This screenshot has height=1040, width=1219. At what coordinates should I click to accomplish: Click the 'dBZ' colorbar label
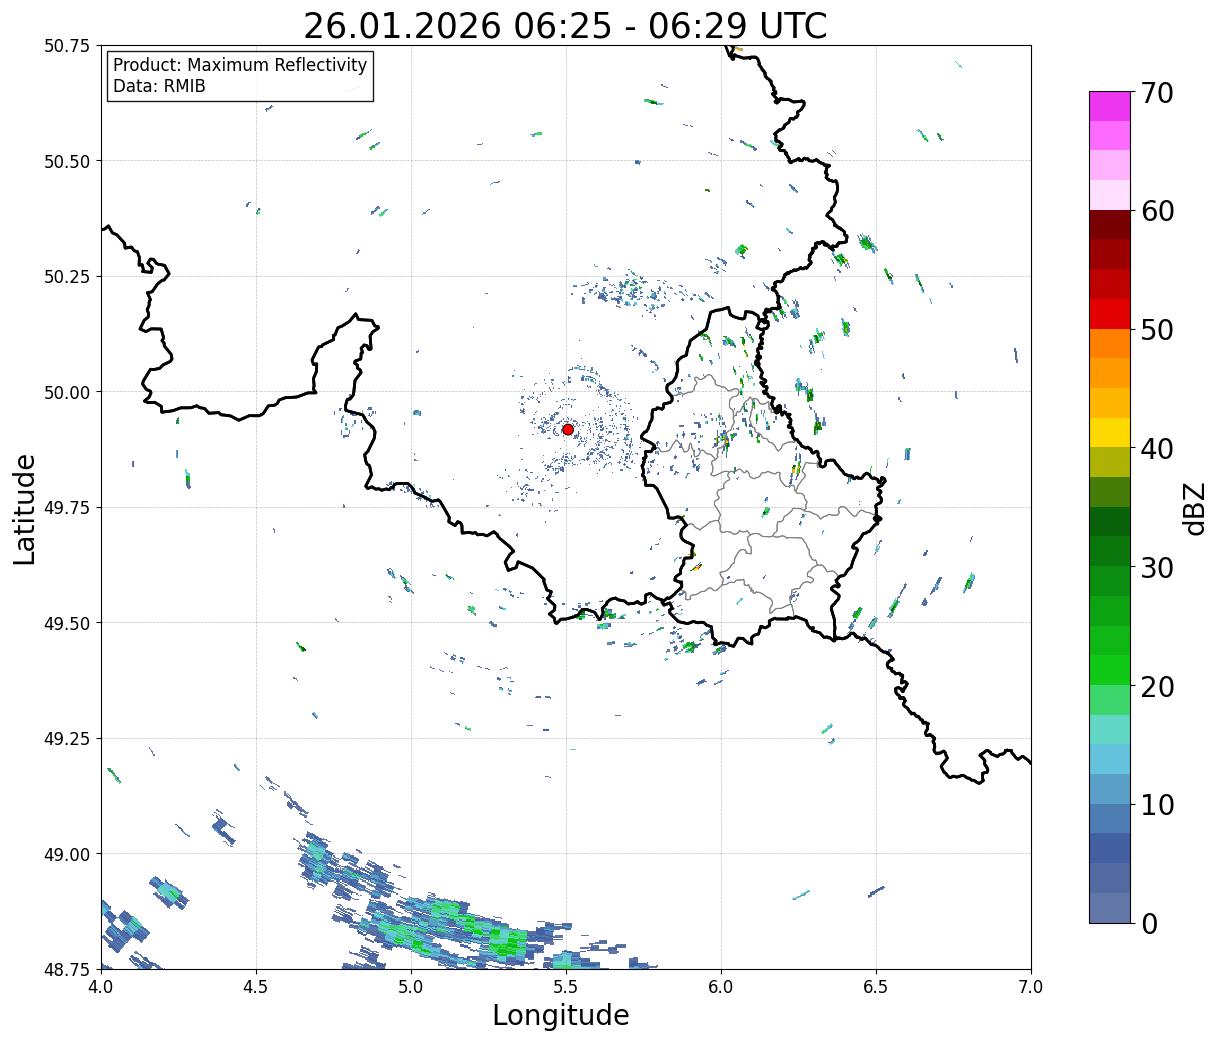coord(1194,508)
